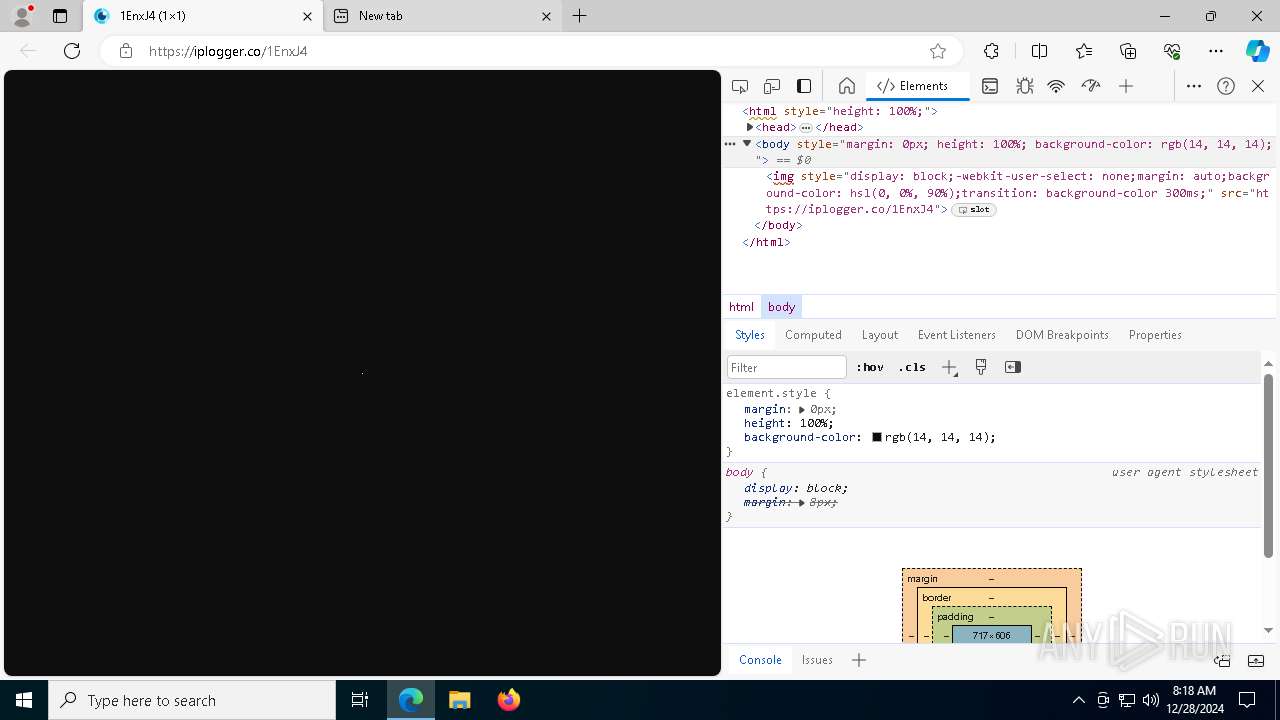Image resolution: width=1280 pixels, height=720 pixels.
Task: Open File Explorer from taskbar
Action: point(459,700)
